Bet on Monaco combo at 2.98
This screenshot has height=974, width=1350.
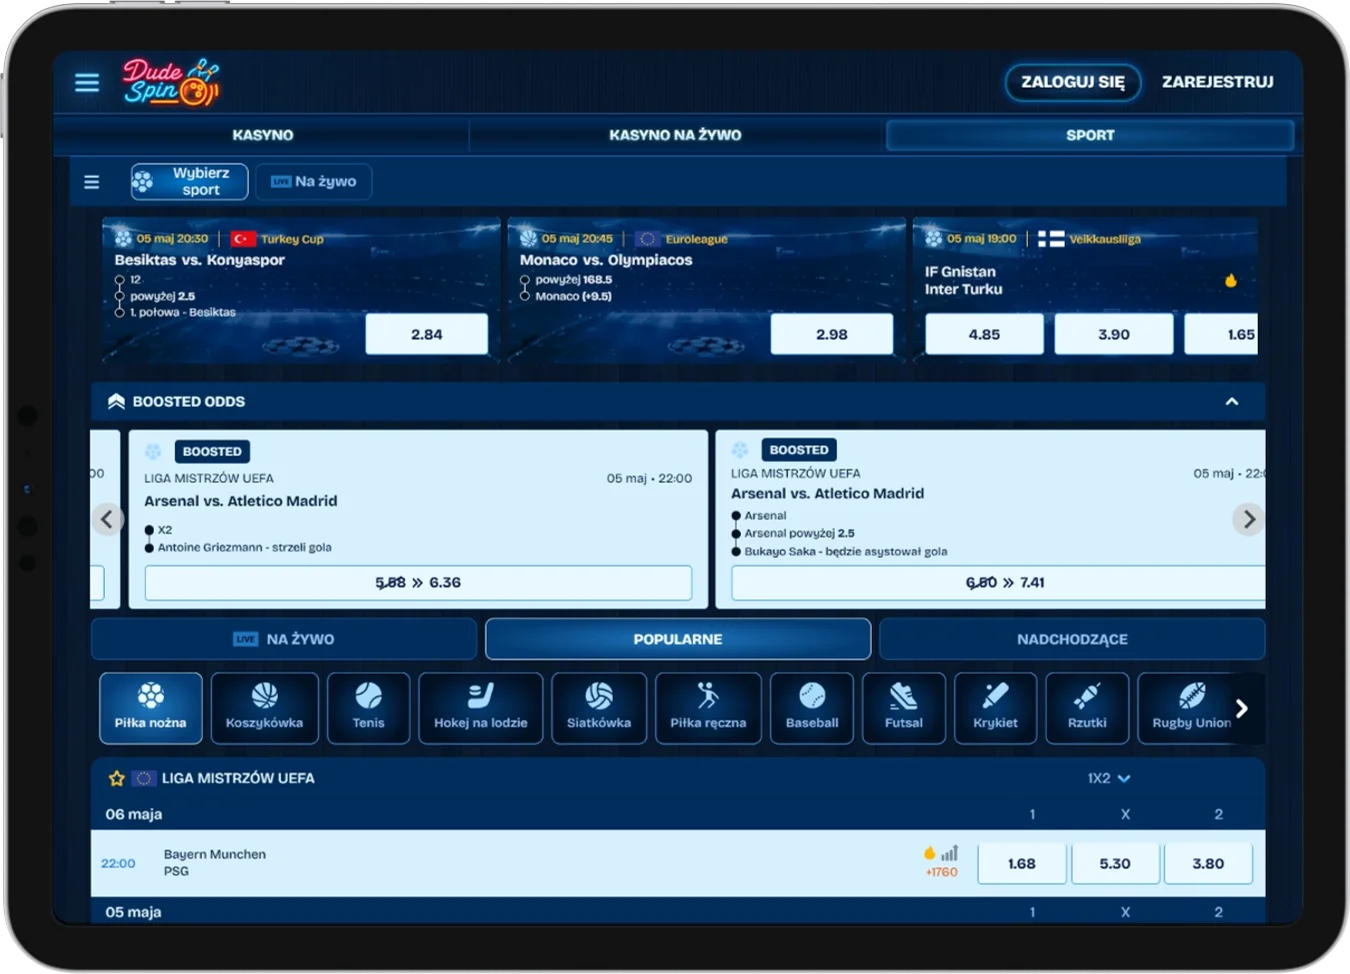(832, 334)
